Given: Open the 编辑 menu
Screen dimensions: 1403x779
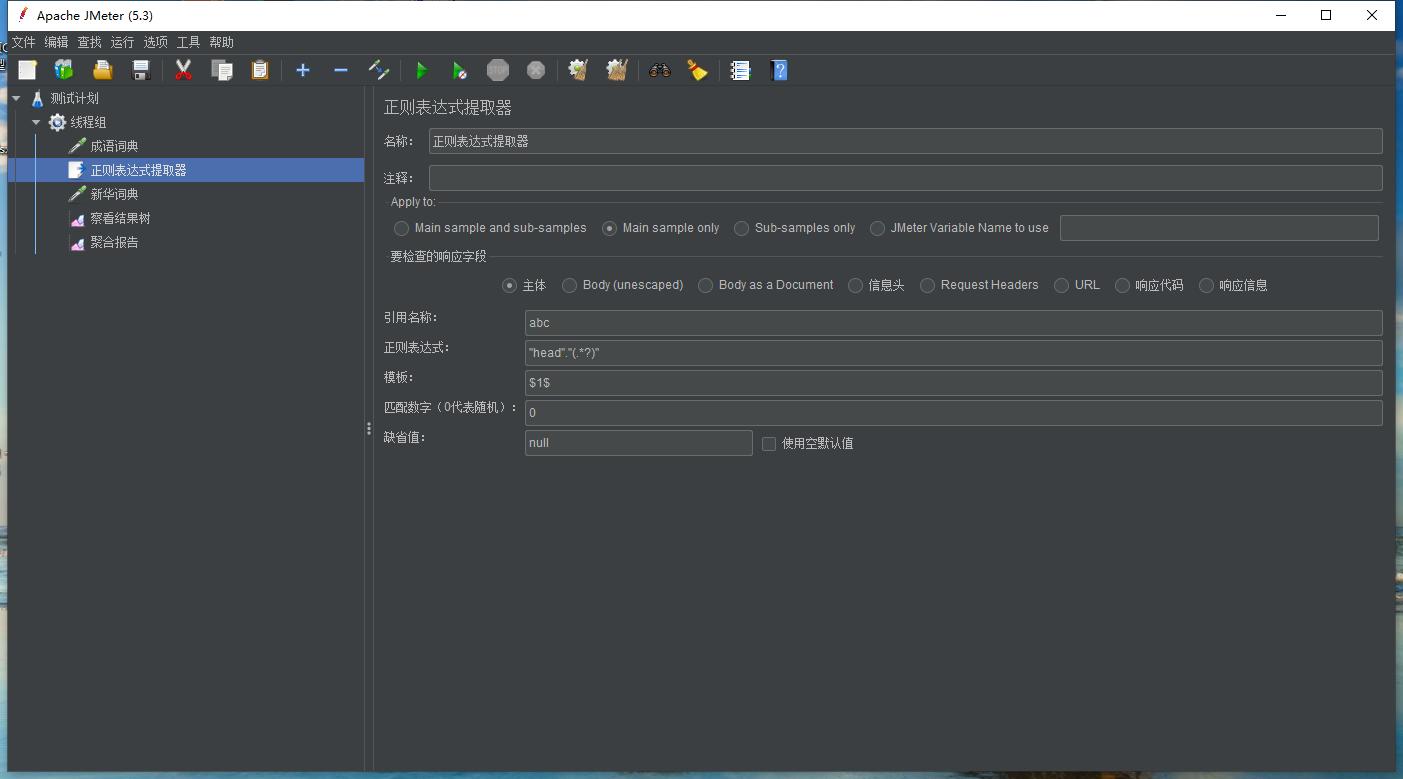Looking at the screenshot, I should point(56,42).
